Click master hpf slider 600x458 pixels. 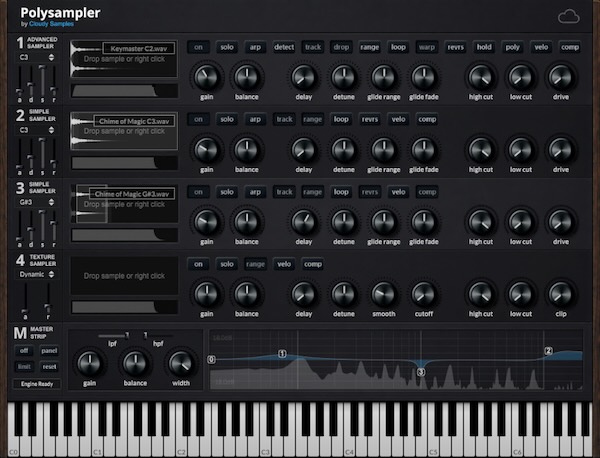pyautogui.click(x=158, y=336)
